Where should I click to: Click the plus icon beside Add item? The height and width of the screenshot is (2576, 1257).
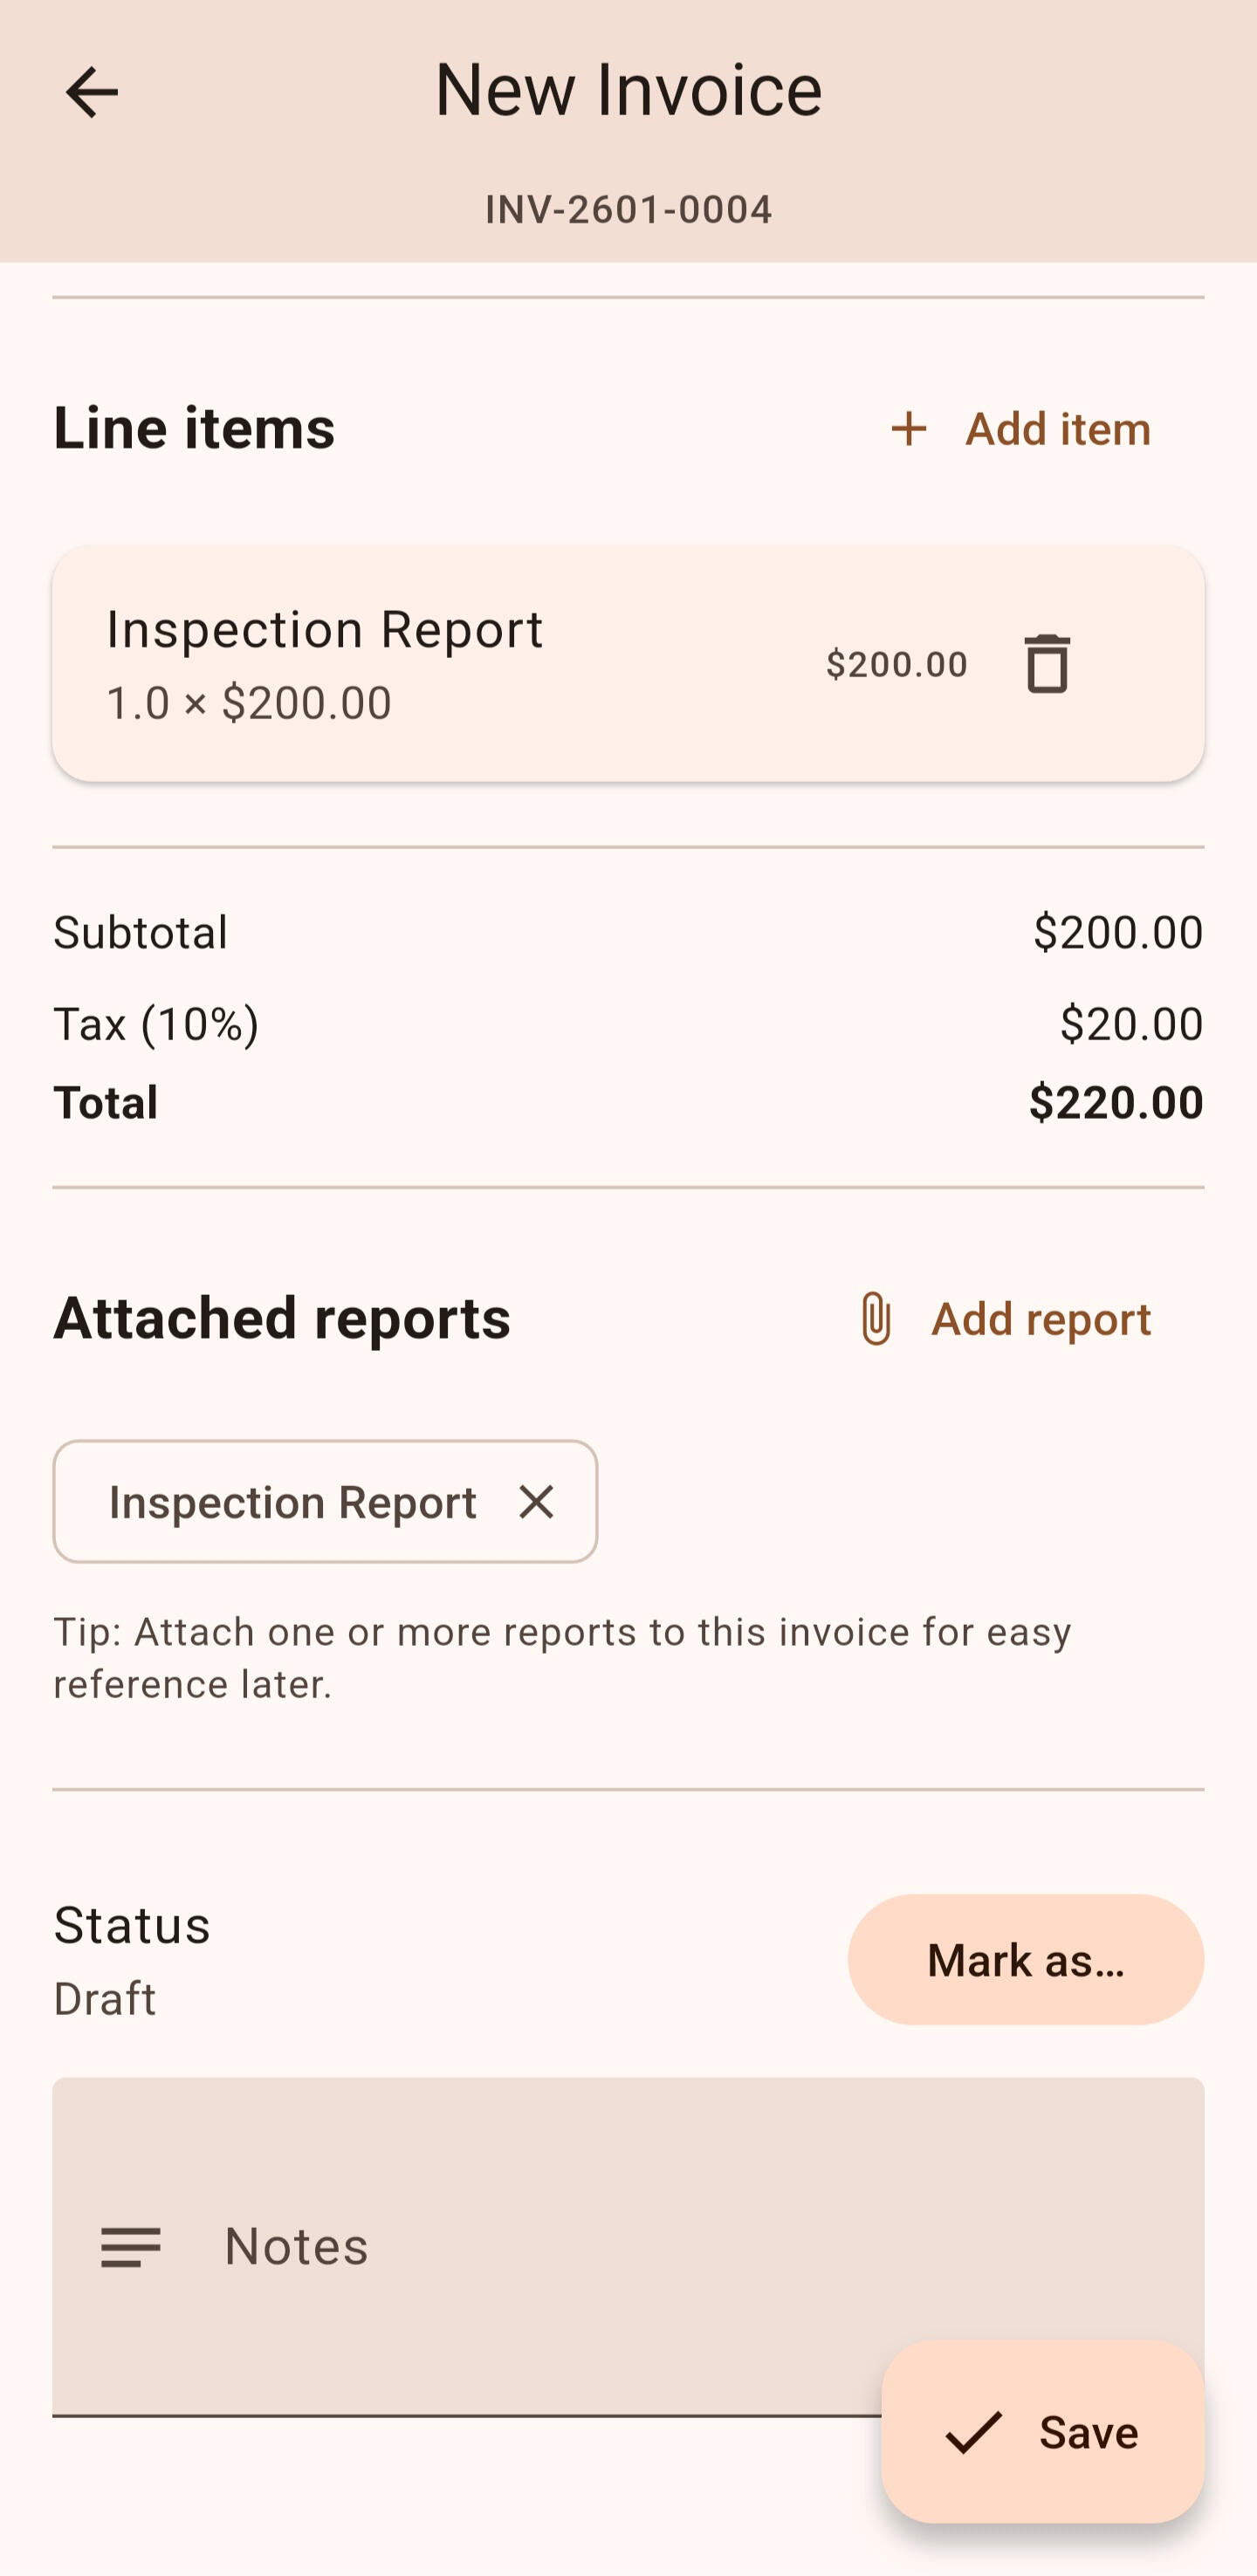(909, 429)
